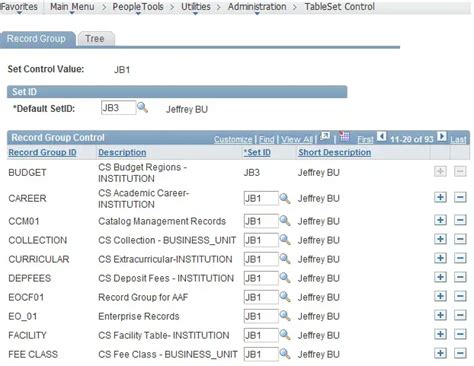The width and height of the screenshot is (474, 366).
Task: Click Set ID field for CCM01
Action: (261, 221)
